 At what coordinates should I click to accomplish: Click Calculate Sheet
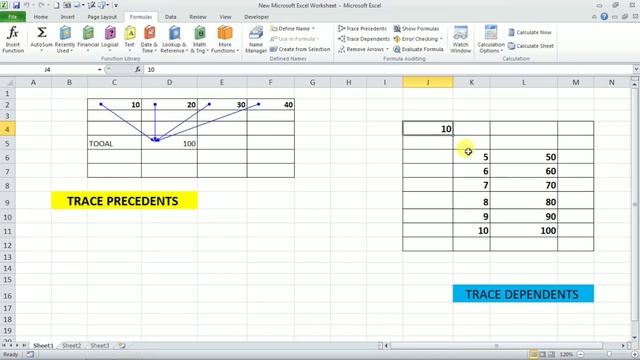click(x=531, y=46)
